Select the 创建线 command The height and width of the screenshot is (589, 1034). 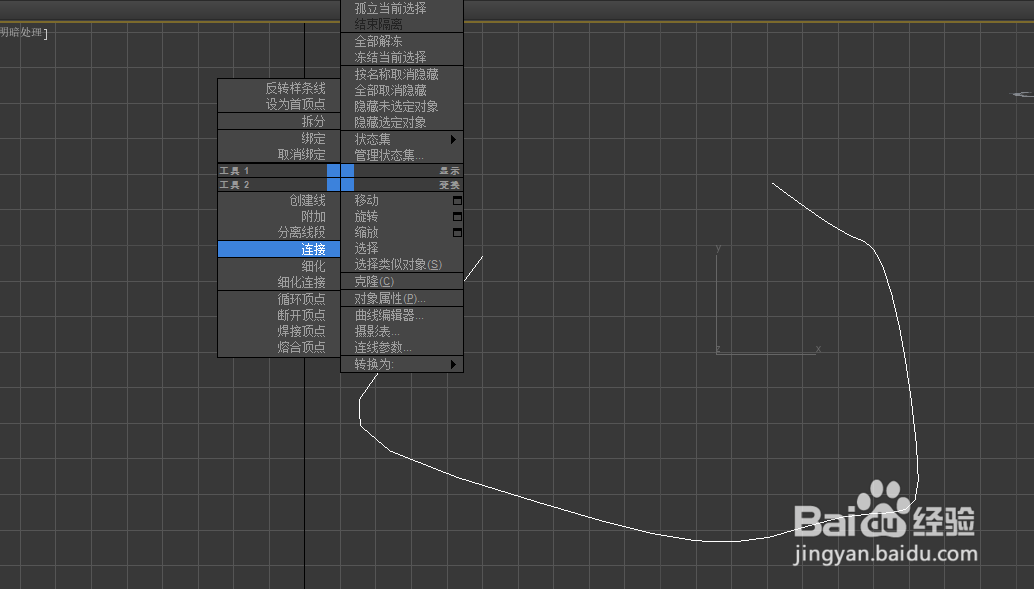click(311, 199)
